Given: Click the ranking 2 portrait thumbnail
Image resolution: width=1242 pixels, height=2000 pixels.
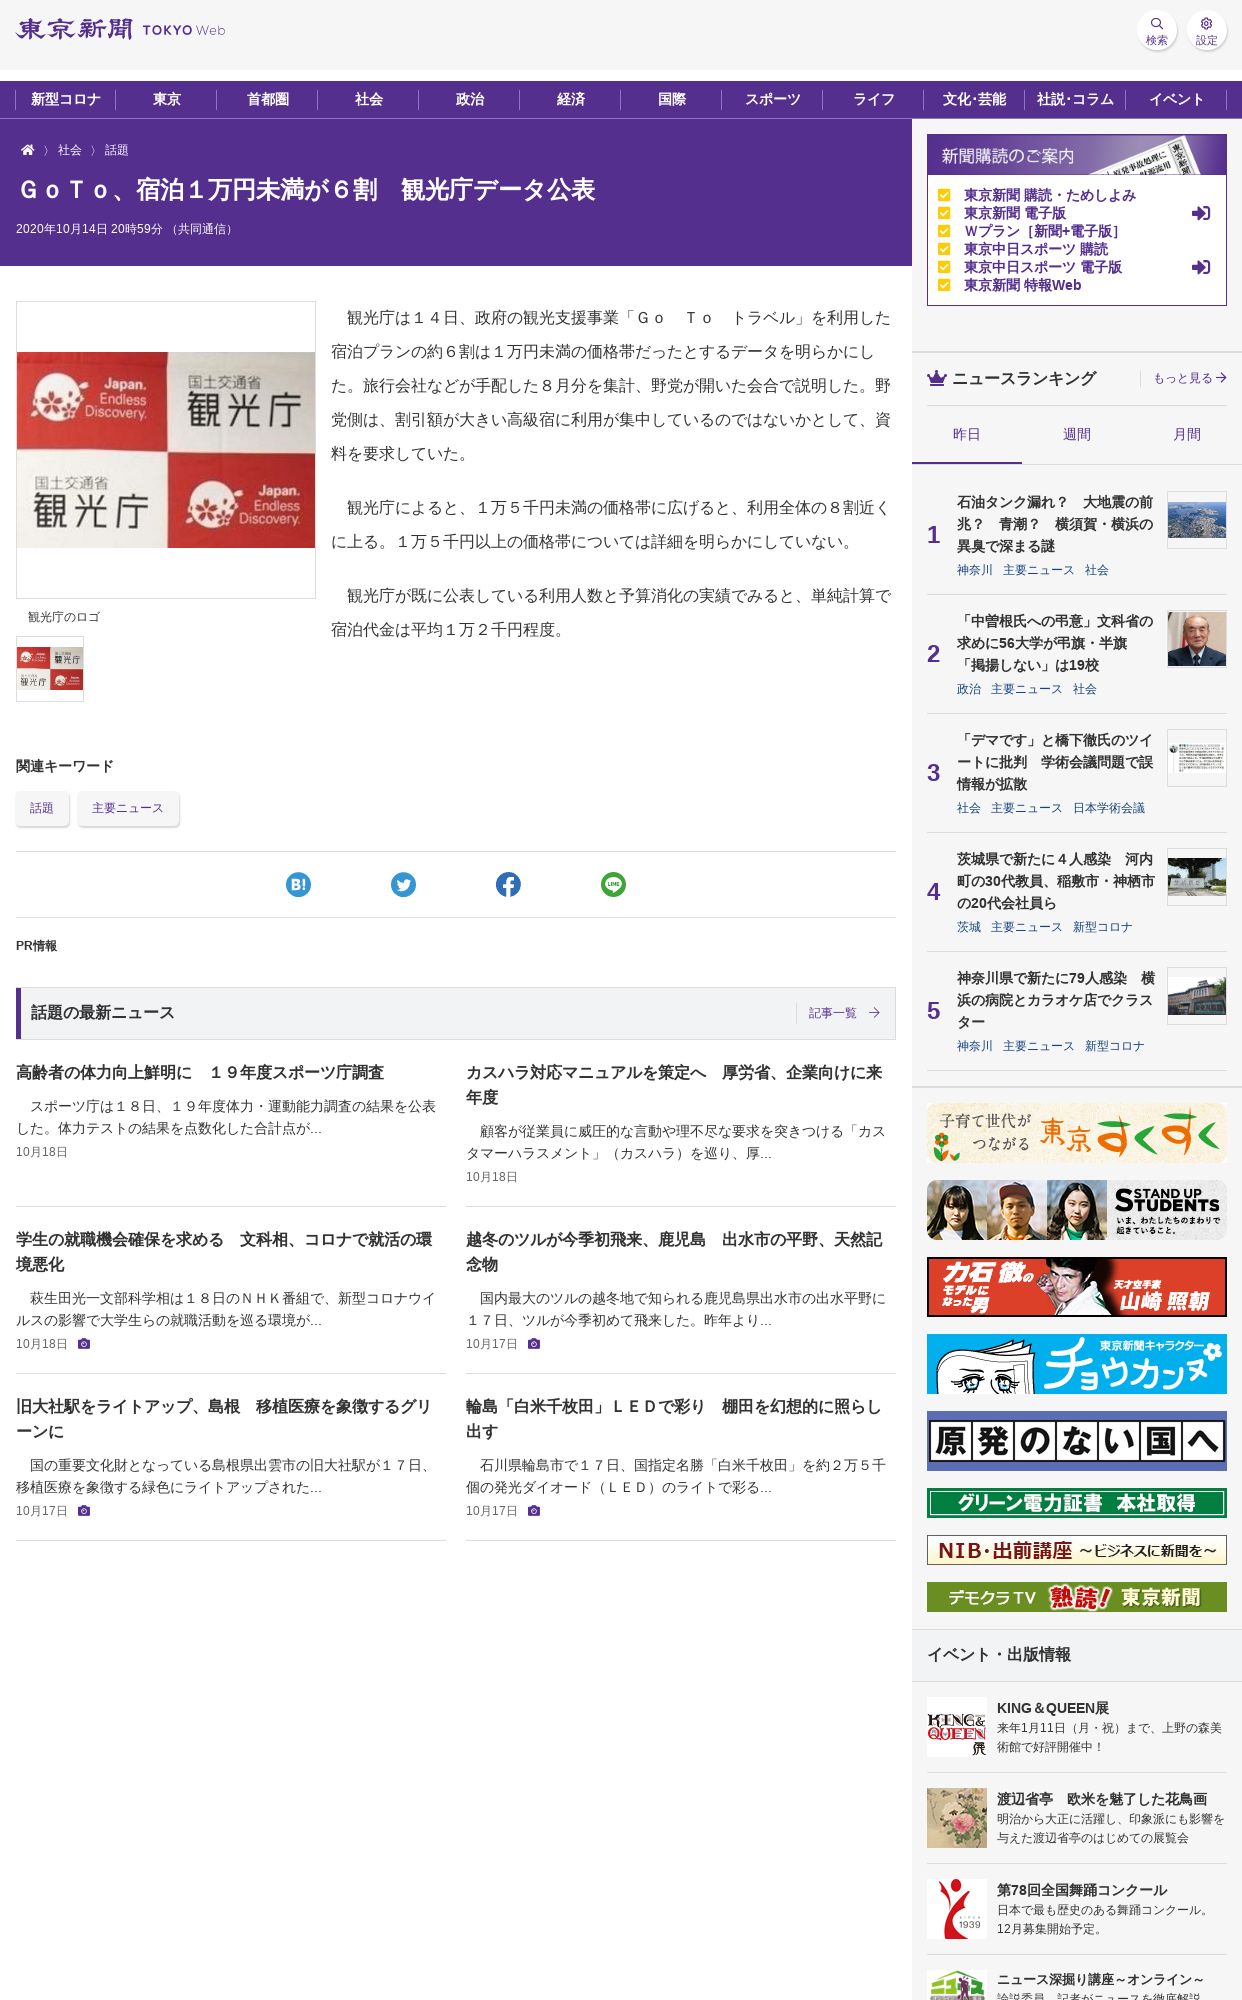Looking at the screenshot, I should coord(1197,639).
